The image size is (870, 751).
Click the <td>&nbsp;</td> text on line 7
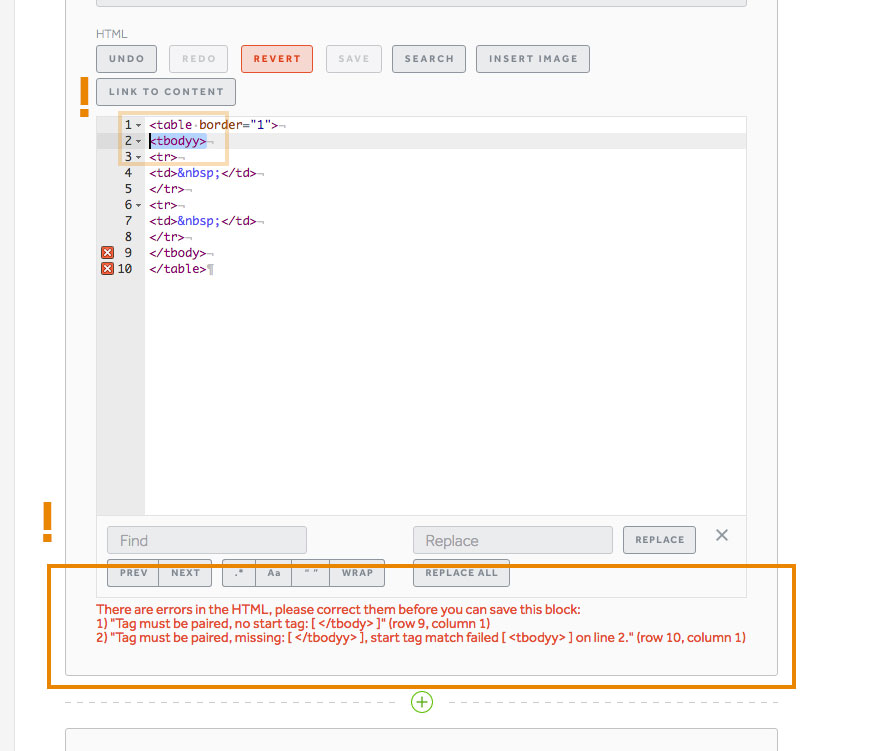203,221
